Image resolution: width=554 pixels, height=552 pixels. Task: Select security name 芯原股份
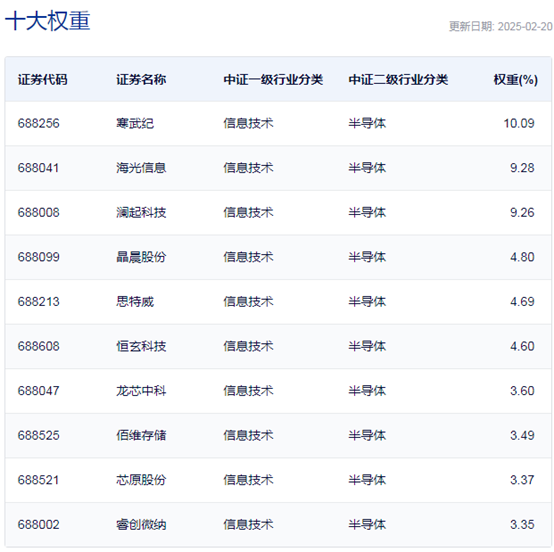[x=141, y=480]
